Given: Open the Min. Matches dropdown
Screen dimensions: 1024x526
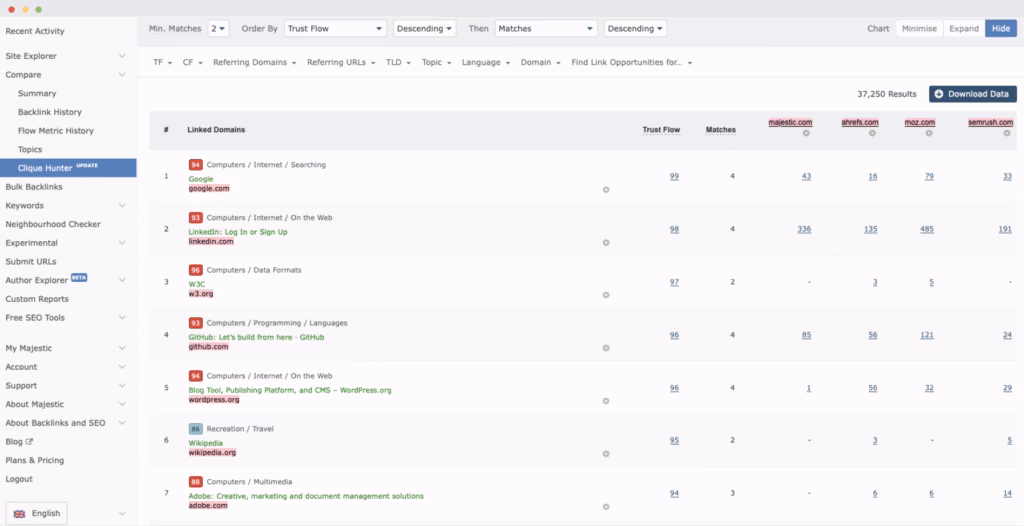Looking at the screenshot, I should click(x=218, y=29).
